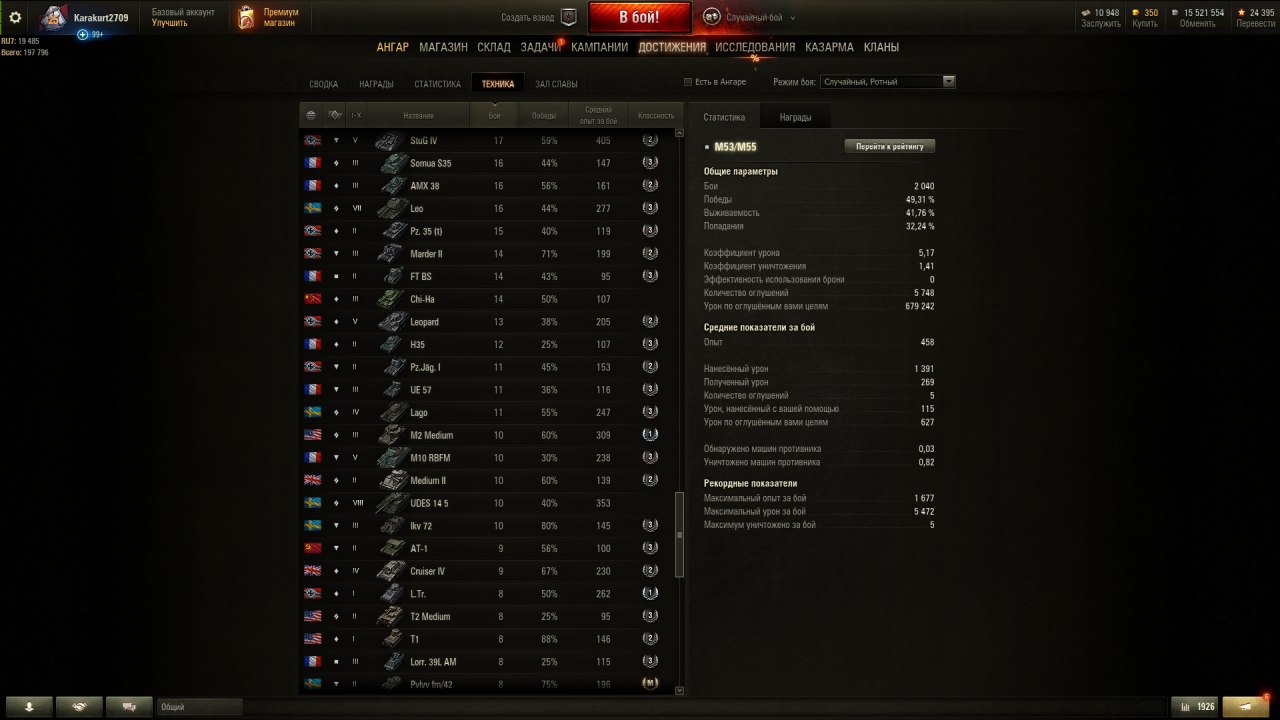The height and width of the screenshot is (720, 1280).
Task: Open the chat channels icon in bottom bar
Action: click(x=129, y=706)
